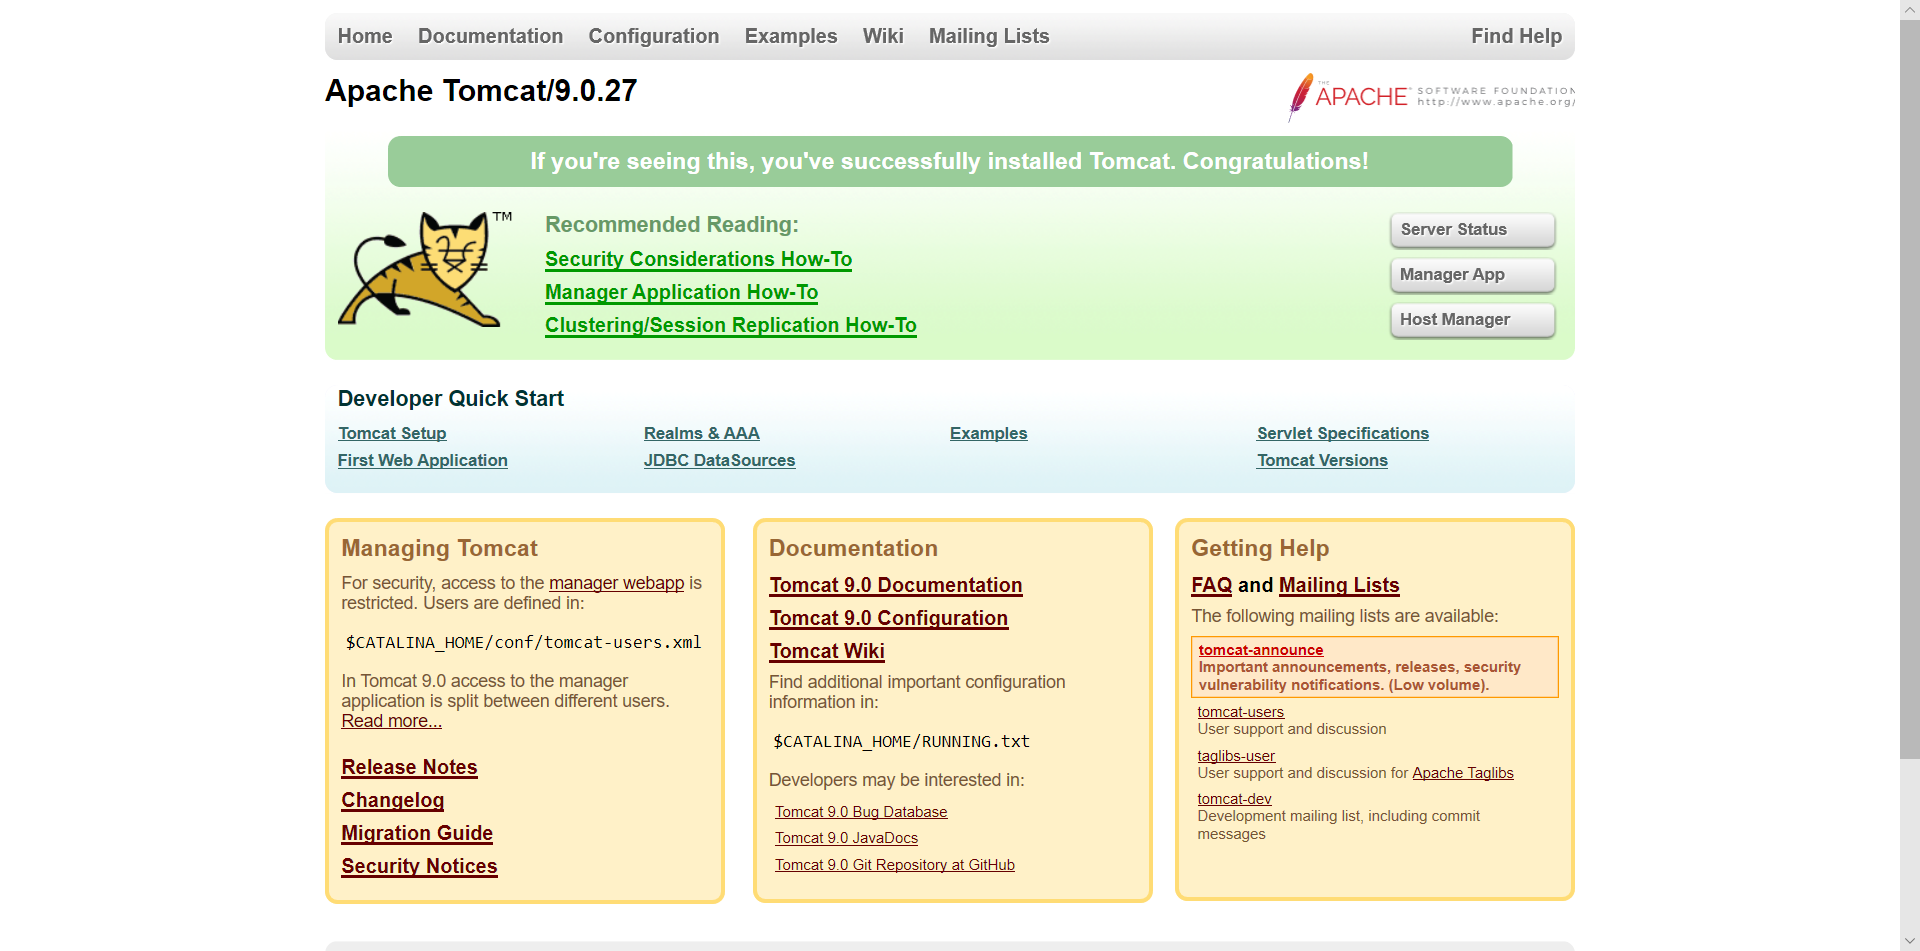
Task: Open Security Considerations How-To link
Action: pos(698,259)
